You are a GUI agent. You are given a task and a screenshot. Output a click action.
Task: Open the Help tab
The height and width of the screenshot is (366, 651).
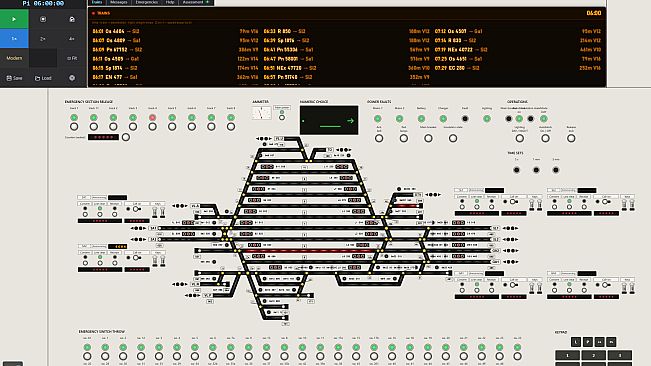[170, 2]
